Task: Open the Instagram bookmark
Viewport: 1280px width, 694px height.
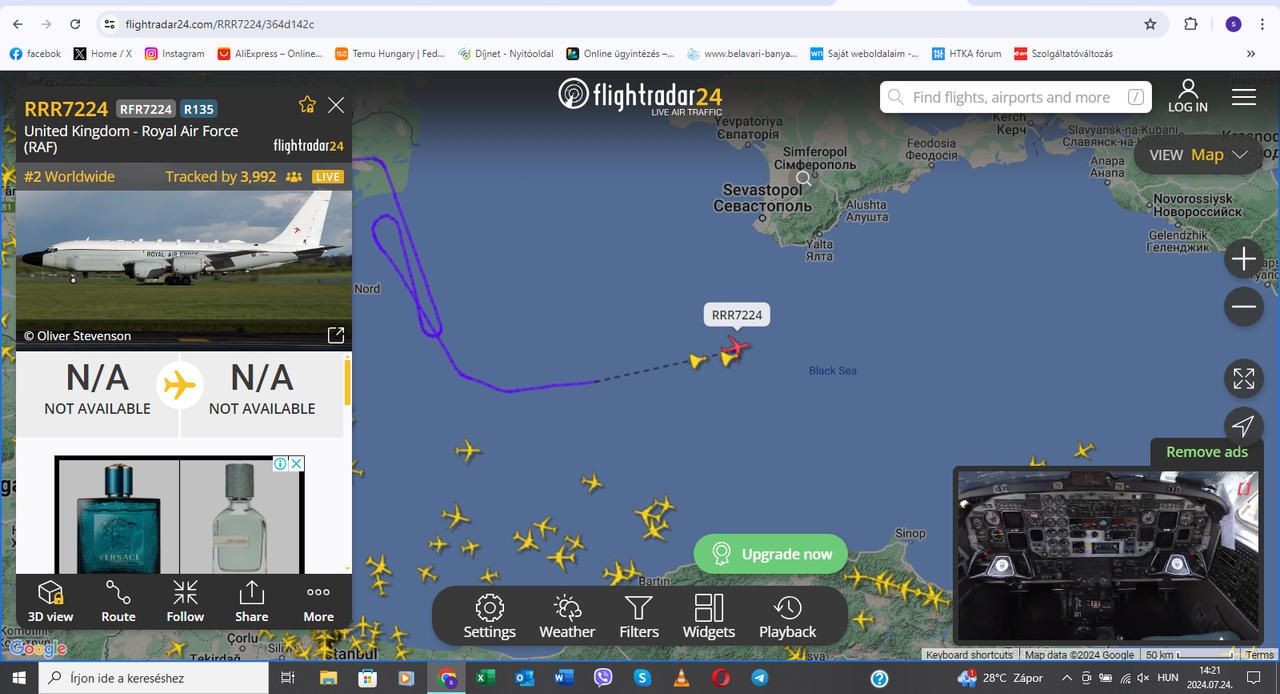Action: tap(175, 54)
